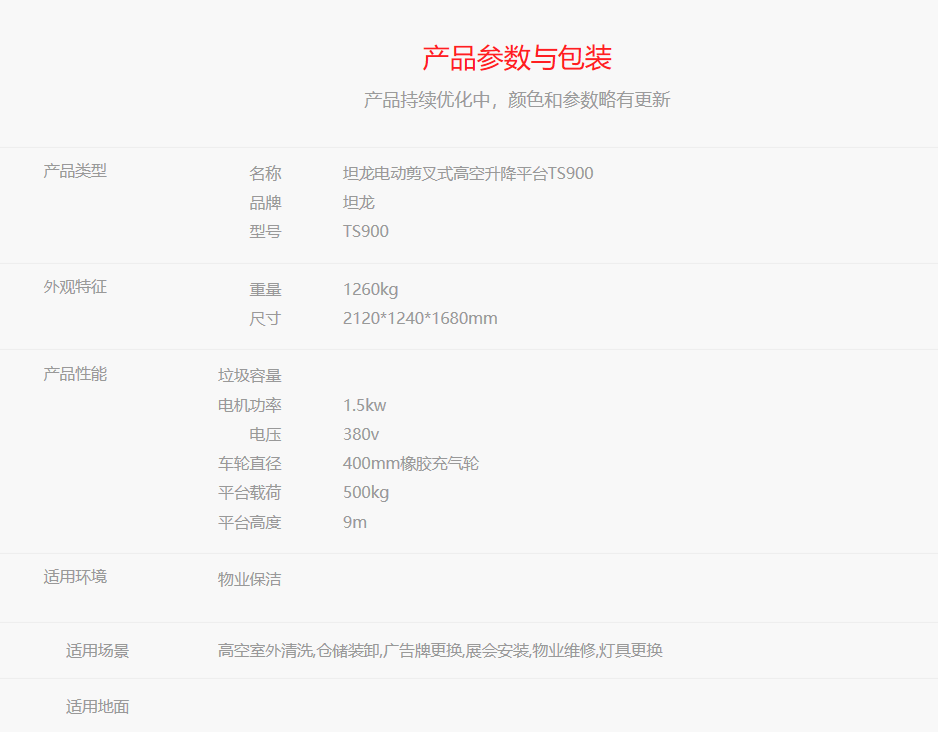Viewport: 938px width, 732px height.
Task: Select the environment value 物业保洁
Action: pyautogui.click(x=249, y=579)
